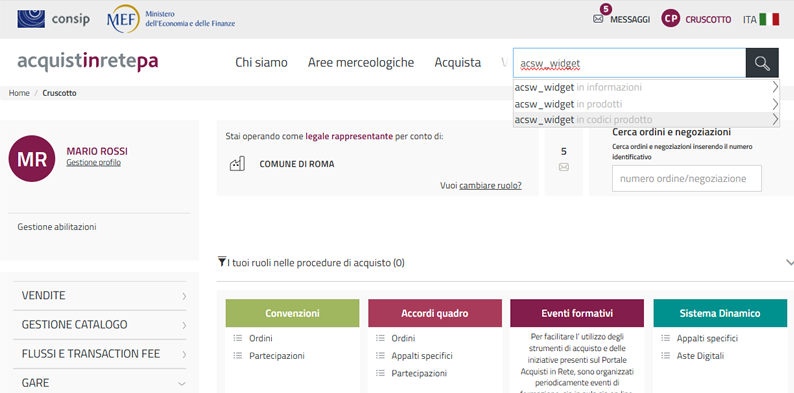Screen dimensions: 794x393
Task: Click the magnifying glass search button
Action: click(762, 63)
